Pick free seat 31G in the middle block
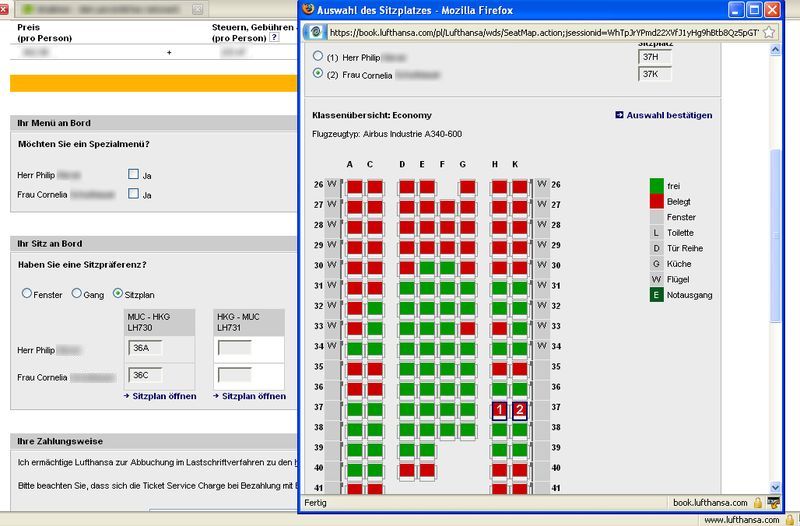 [467, 288]
